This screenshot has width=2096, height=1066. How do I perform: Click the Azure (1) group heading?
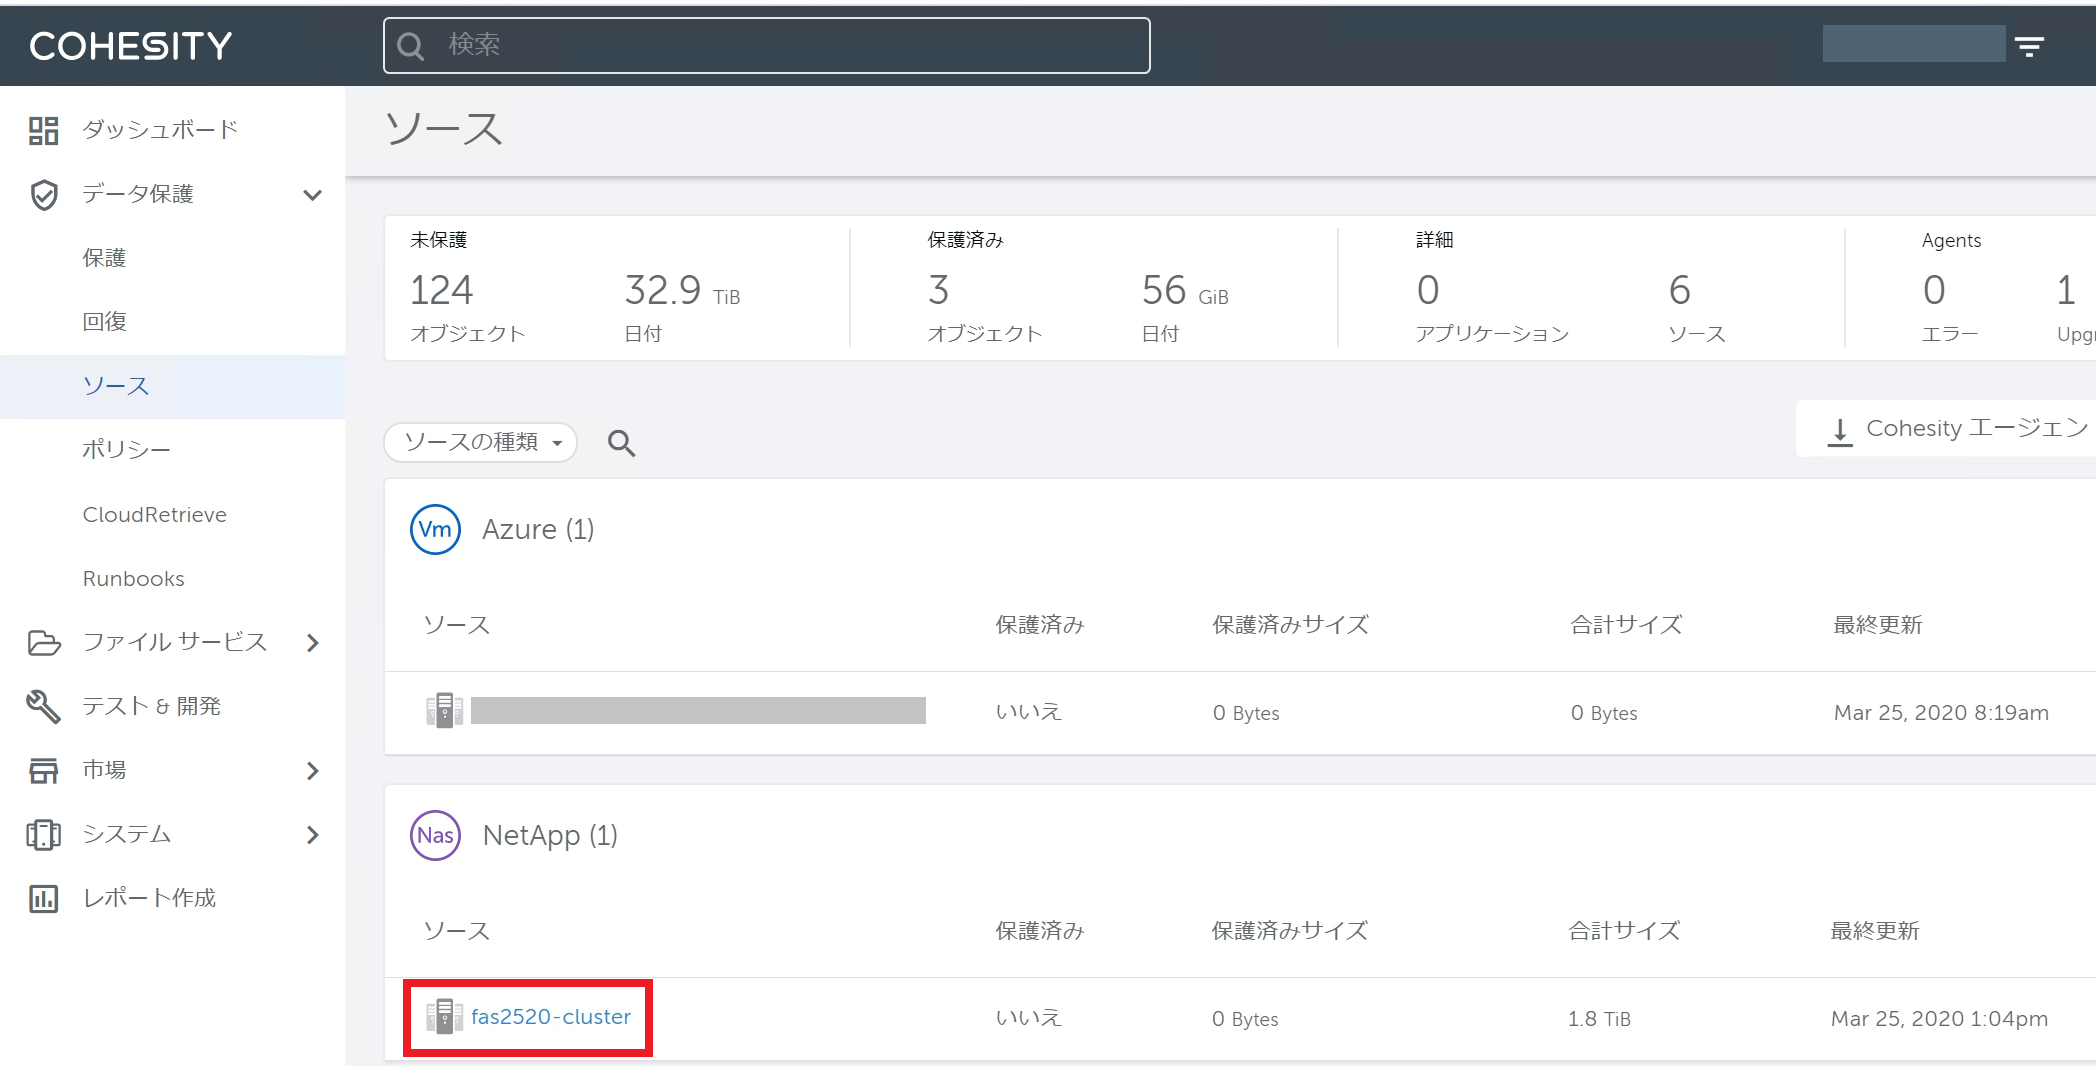click(x=538, y=529)
